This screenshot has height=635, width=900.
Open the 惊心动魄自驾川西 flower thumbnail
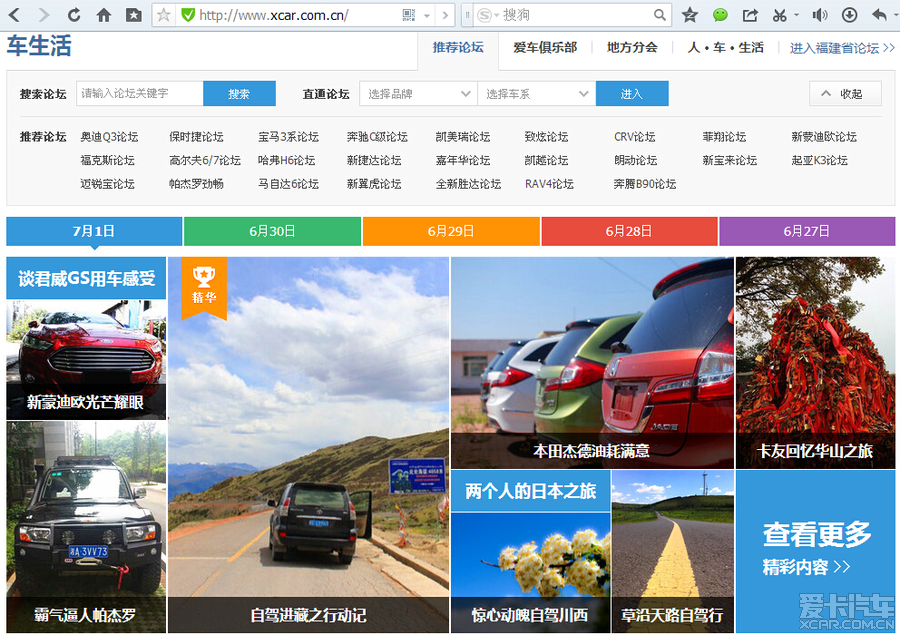pyautogui.click(x=530, y=572)
